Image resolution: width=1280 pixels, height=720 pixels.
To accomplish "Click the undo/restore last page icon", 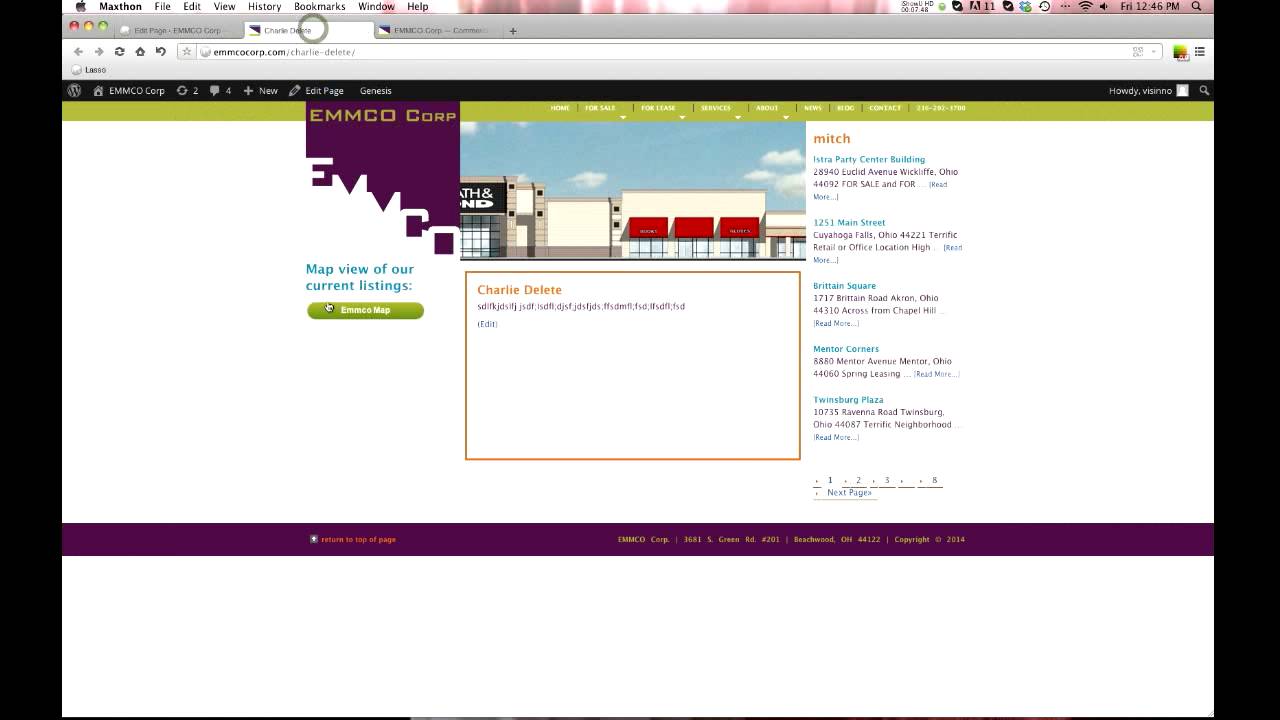I will tap(160, 51).
